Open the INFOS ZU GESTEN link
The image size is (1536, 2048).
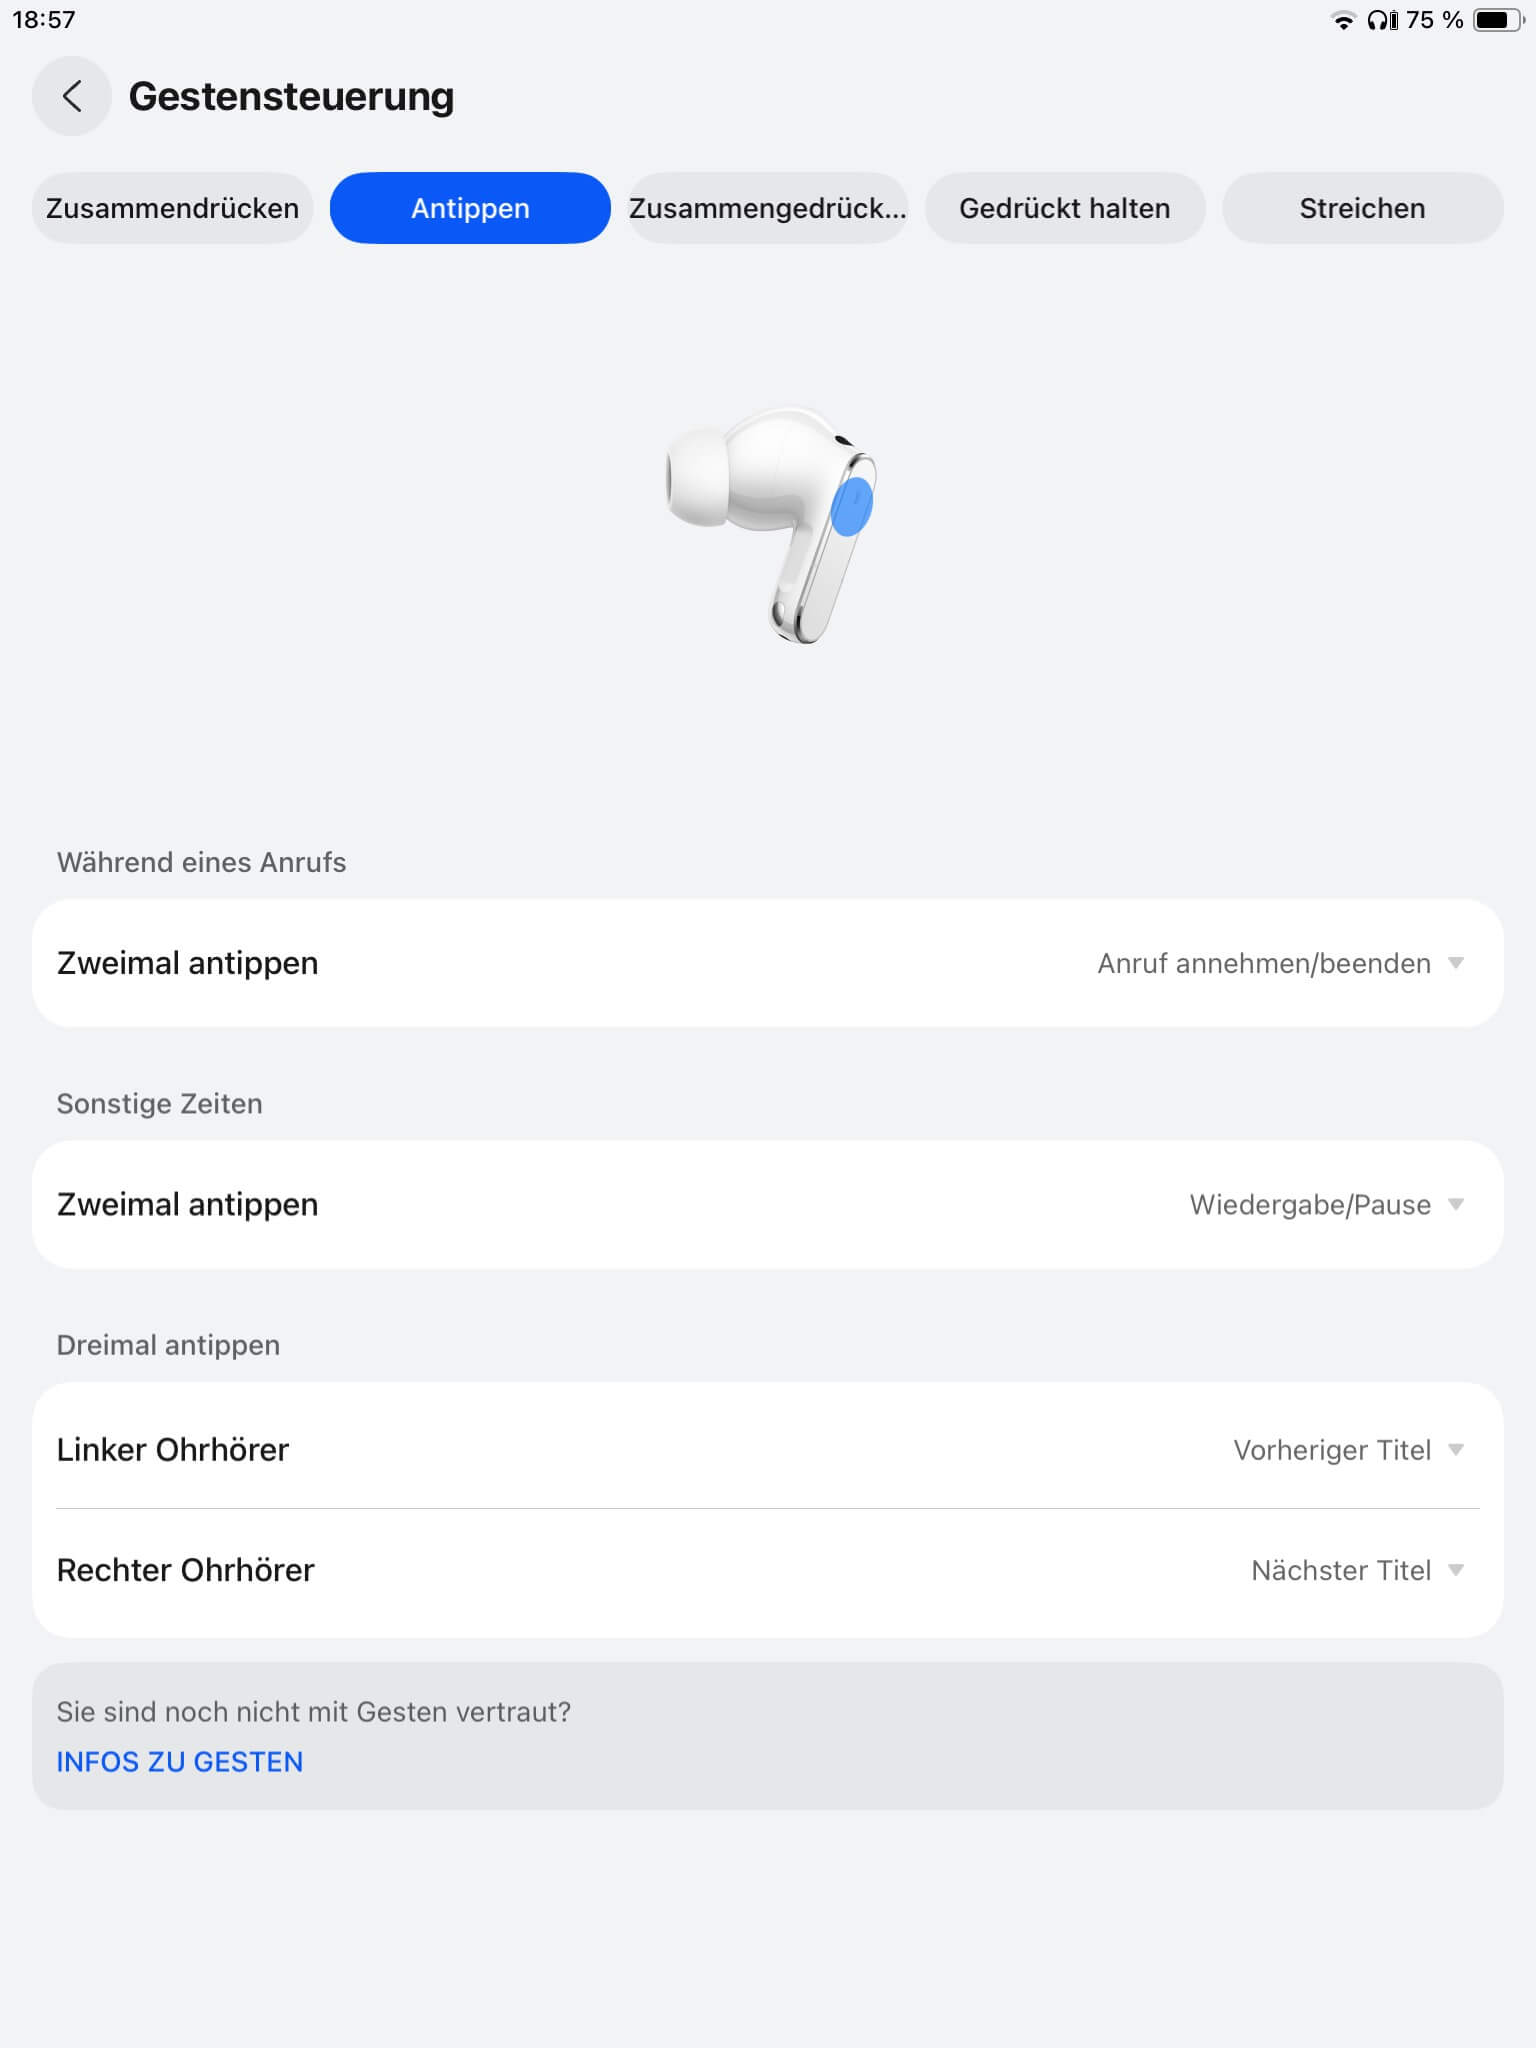180,1762
